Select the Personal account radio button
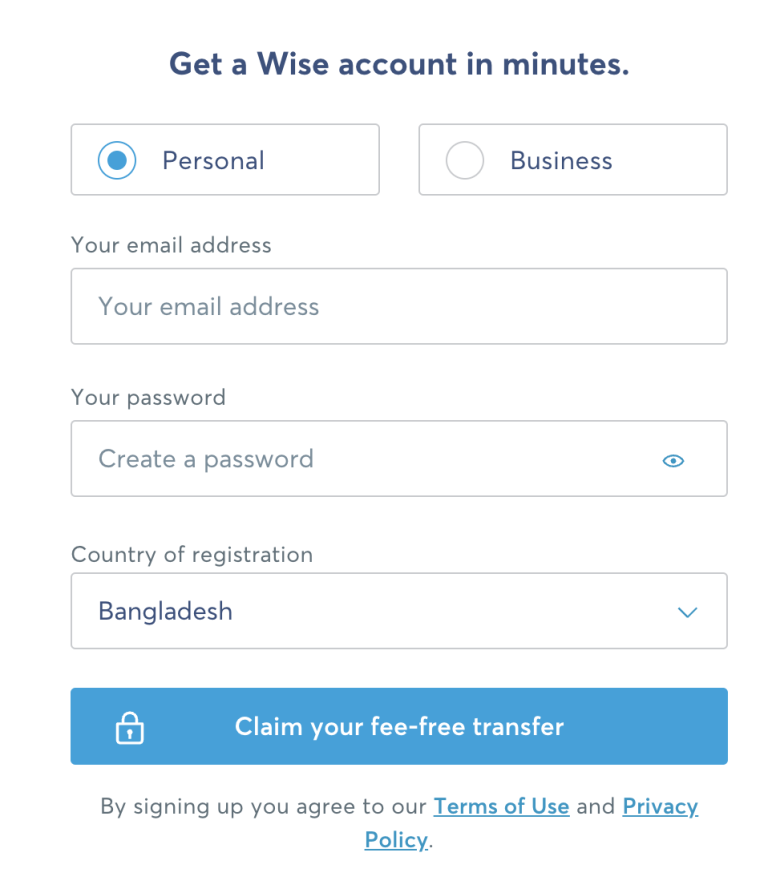The width and height of the screenshot is (768, 893). pyautogui.click(x=117, y=160)
